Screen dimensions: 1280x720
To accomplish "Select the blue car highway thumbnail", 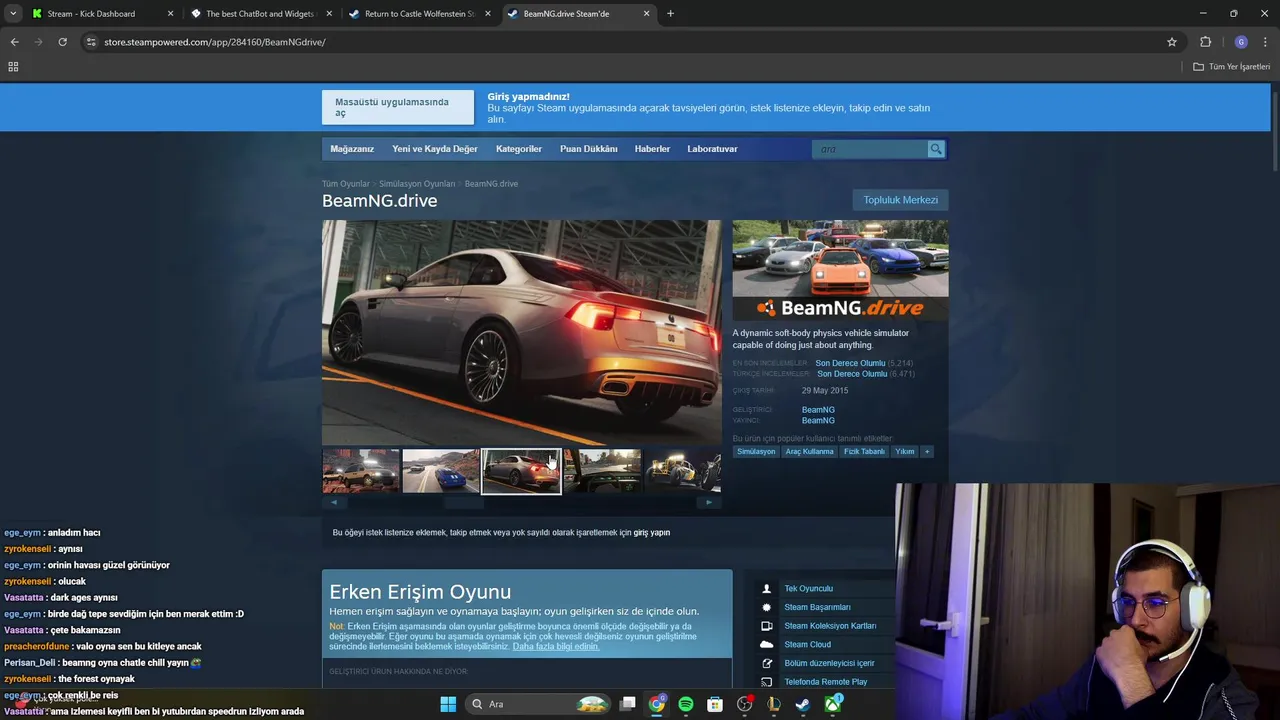I will tap(441, 471).
